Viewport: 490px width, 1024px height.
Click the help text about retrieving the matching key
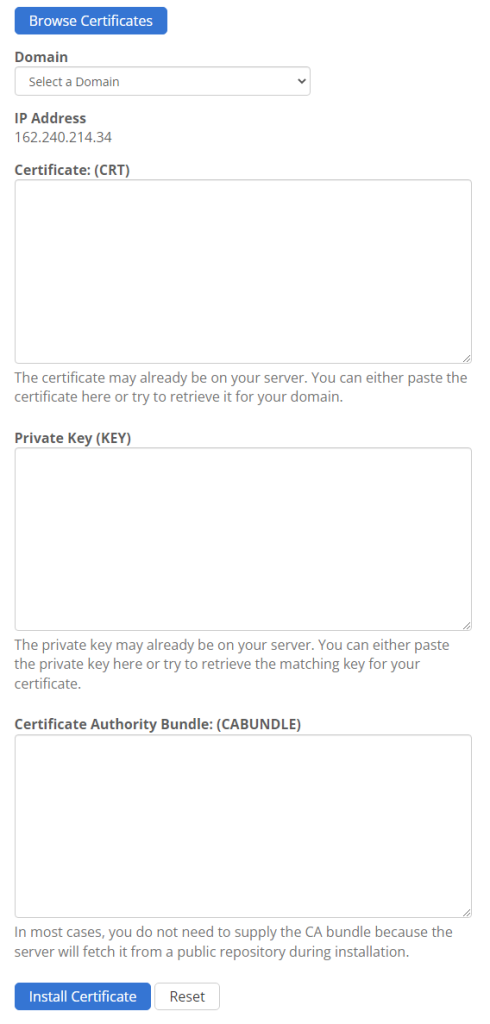pyautogui.click(x=235, y=664)
